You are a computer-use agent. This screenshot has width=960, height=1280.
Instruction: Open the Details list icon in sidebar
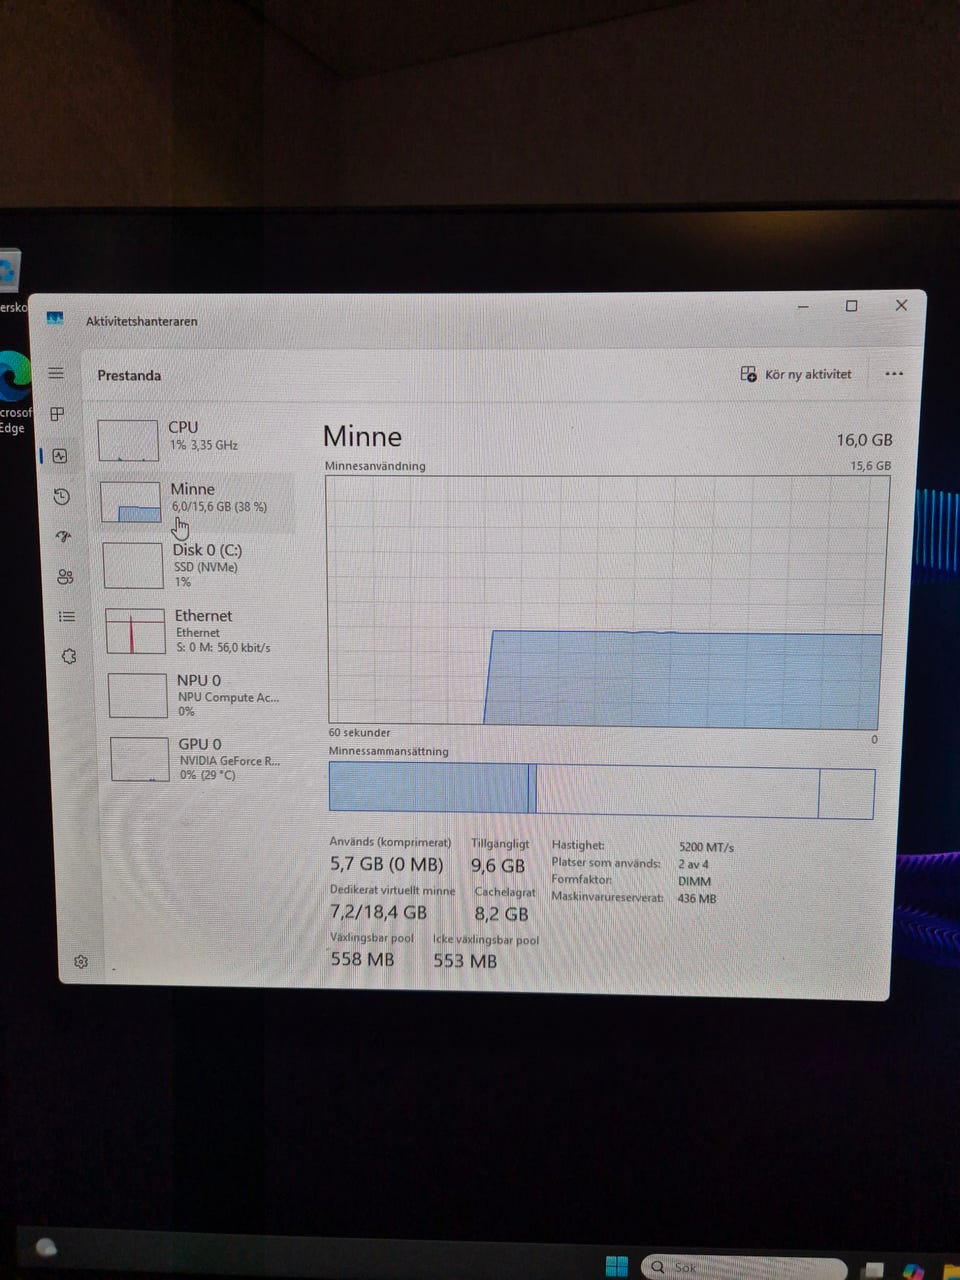[x=67, y=617]
